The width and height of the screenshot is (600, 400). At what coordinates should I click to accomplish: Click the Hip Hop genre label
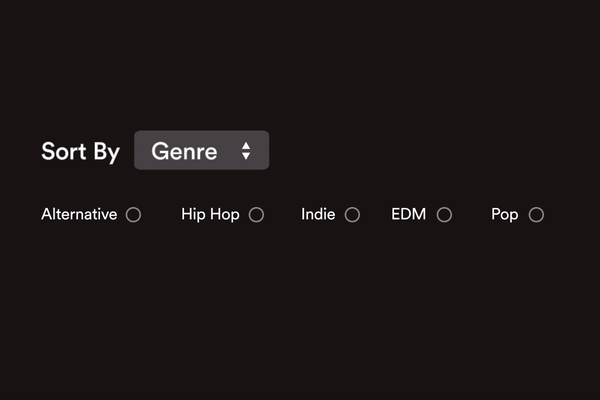(210, 214)
